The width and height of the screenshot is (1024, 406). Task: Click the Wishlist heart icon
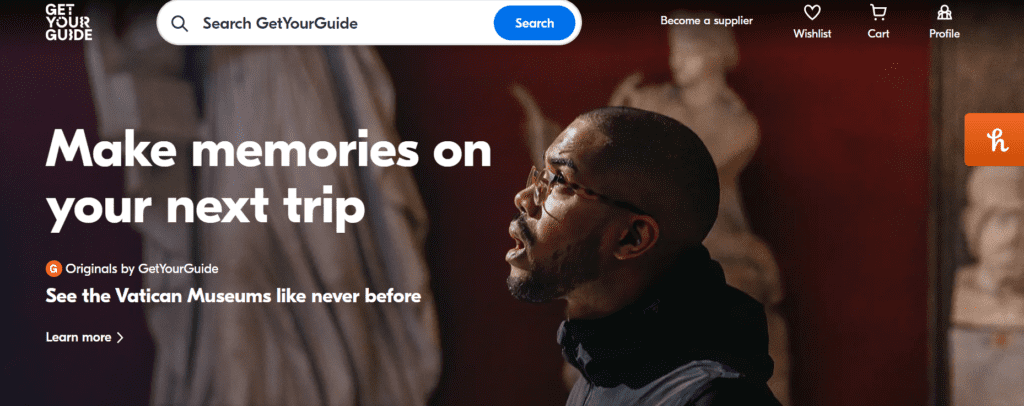pos(812,12)
